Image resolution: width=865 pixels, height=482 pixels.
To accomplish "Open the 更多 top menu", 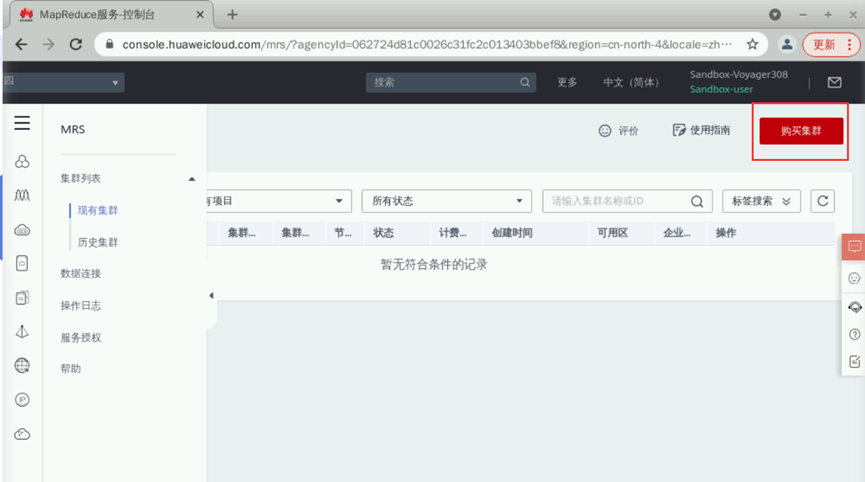I will click(567, 82).
